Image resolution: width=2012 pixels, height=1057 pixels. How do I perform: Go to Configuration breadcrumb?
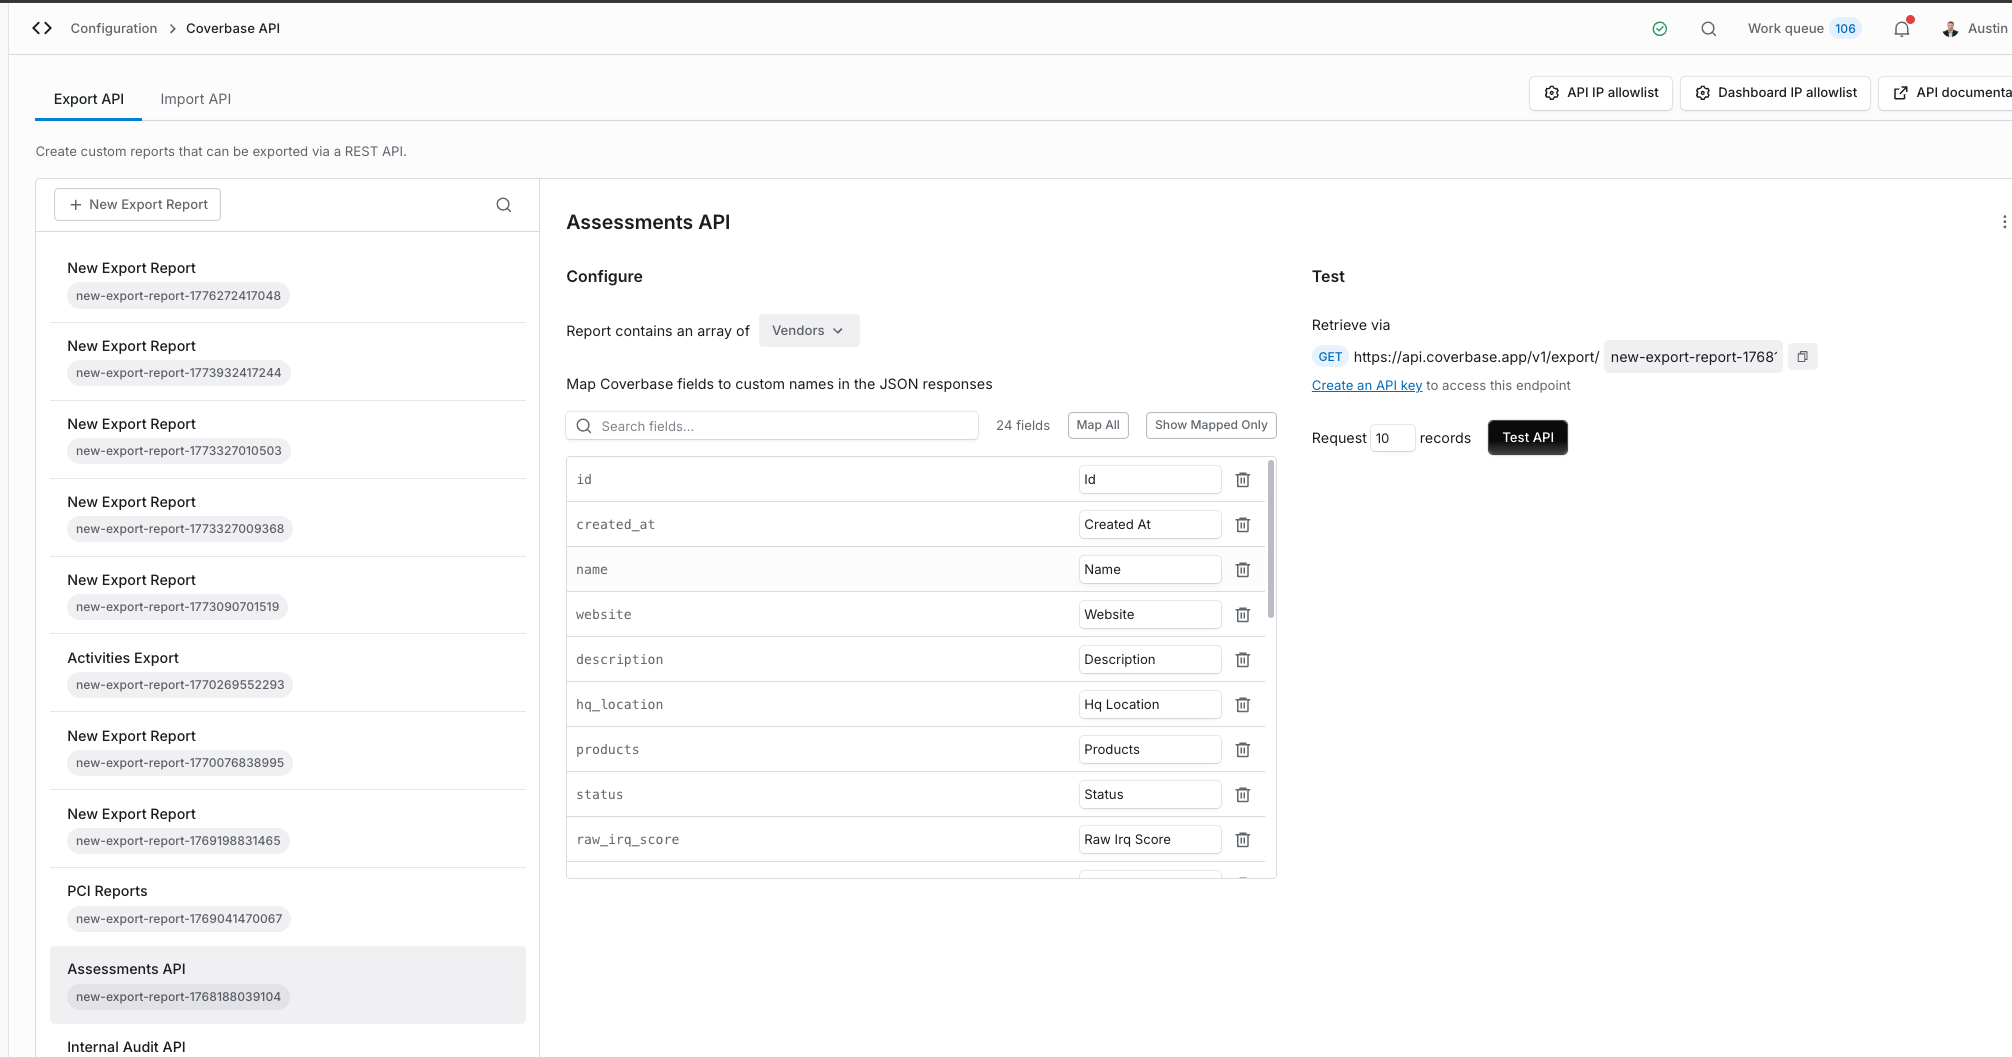click(x=114, y=28)
